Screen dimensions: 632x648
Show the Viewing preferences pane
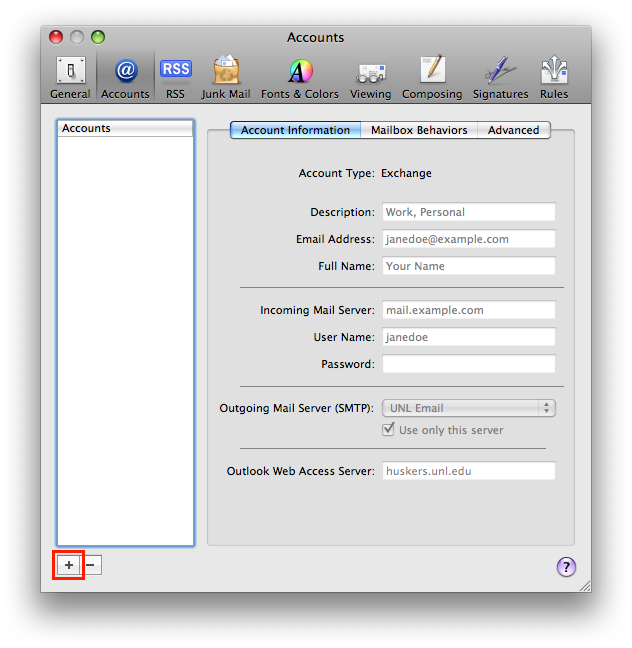point(370,77)
